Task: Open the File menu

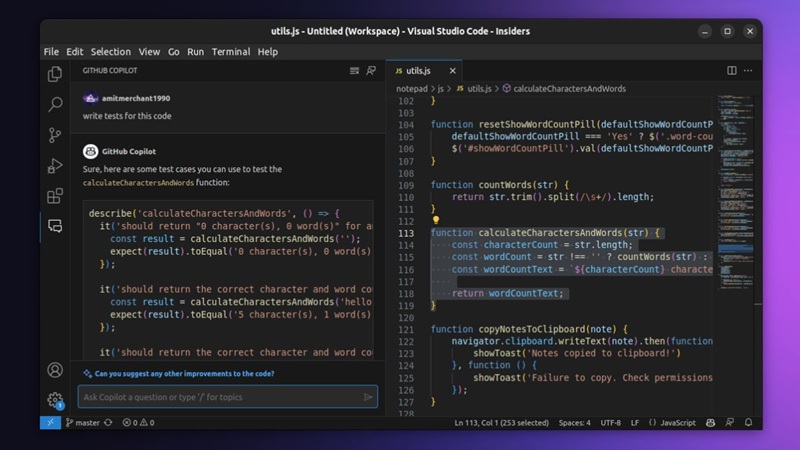Action: (51, 52)
